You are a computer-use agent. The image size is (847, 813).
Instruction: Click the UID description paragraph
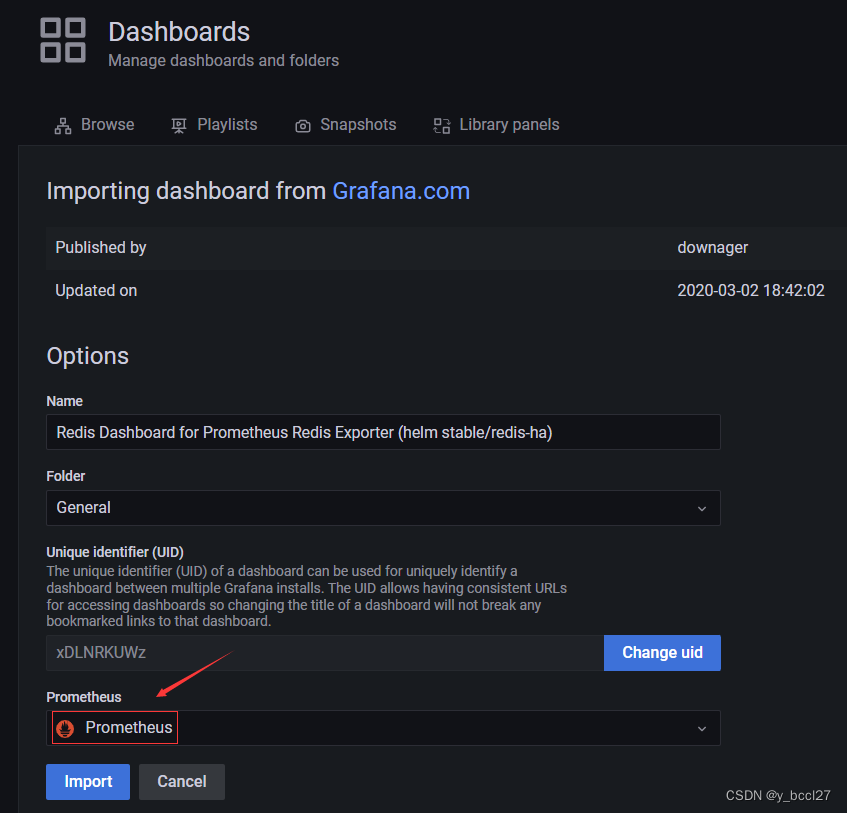tap(307, 596)
